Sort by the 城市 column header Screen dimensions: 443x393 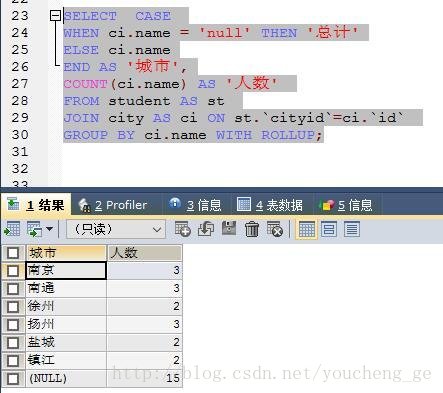coord(66,253)
